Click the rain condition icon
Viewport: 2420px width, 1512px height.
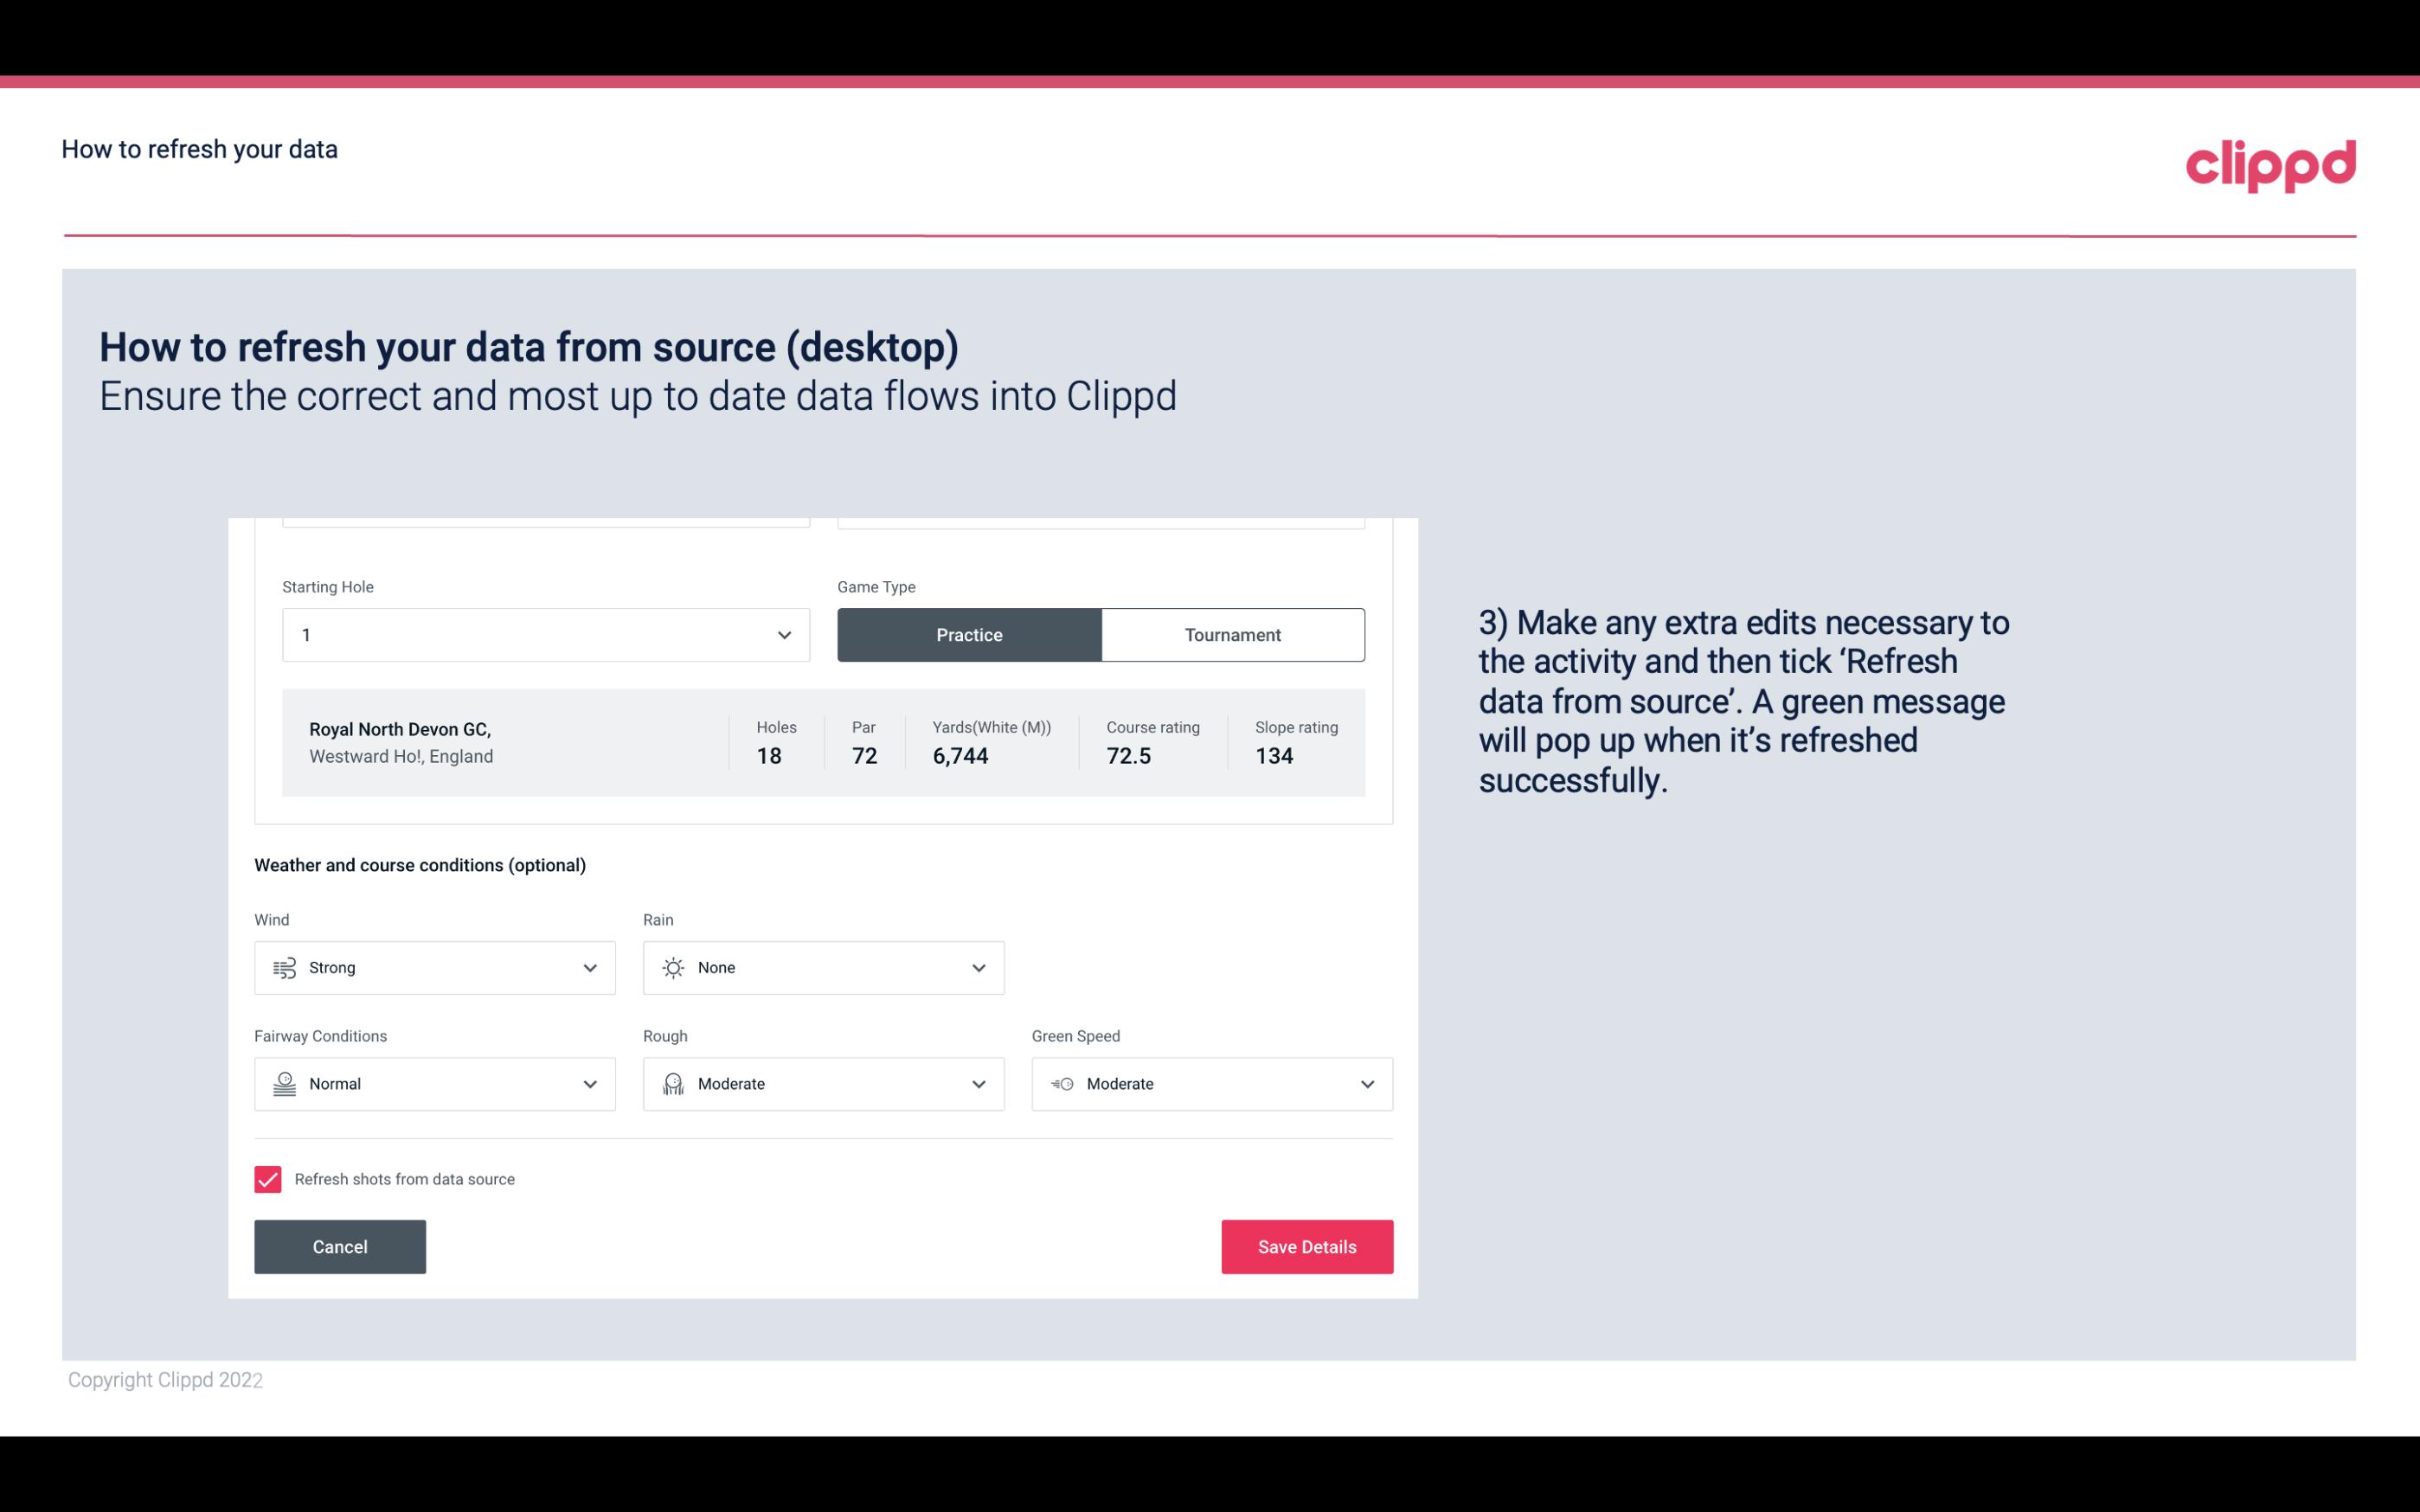point(672,967)
